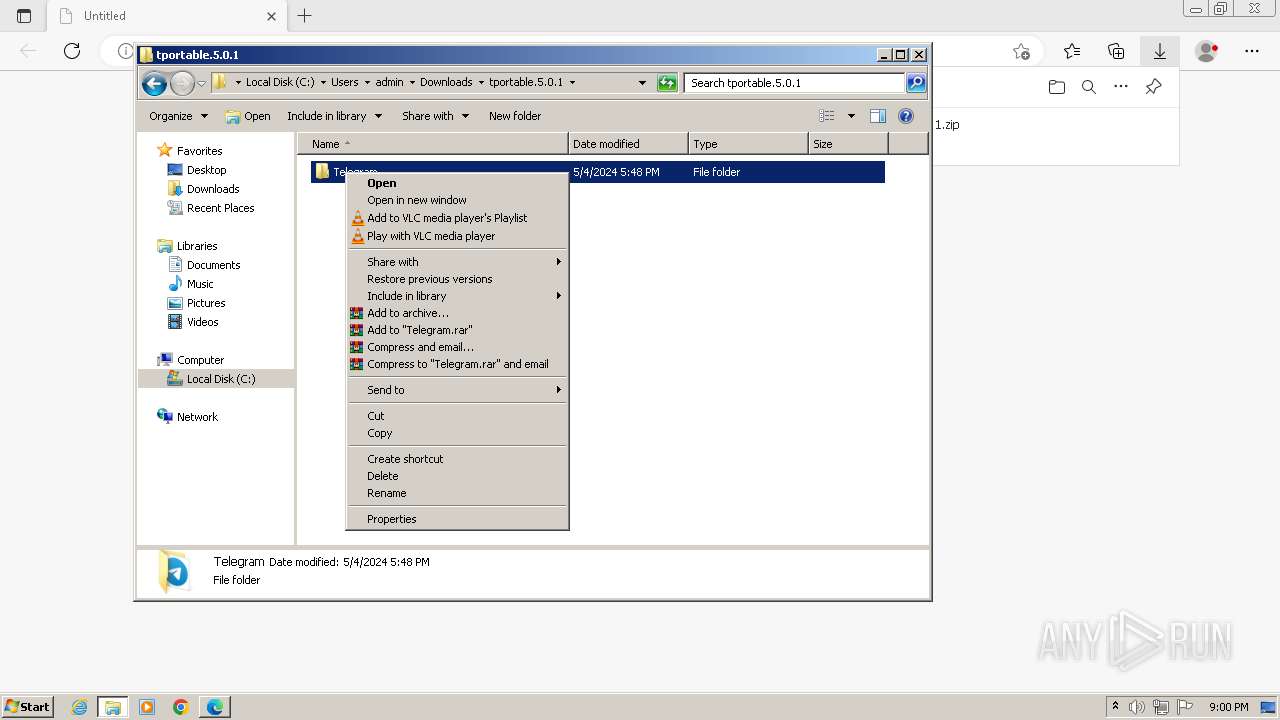This screenshot has width=1280, height=720.
Task: Choose Restore previous versions
Action: point(457,279)
